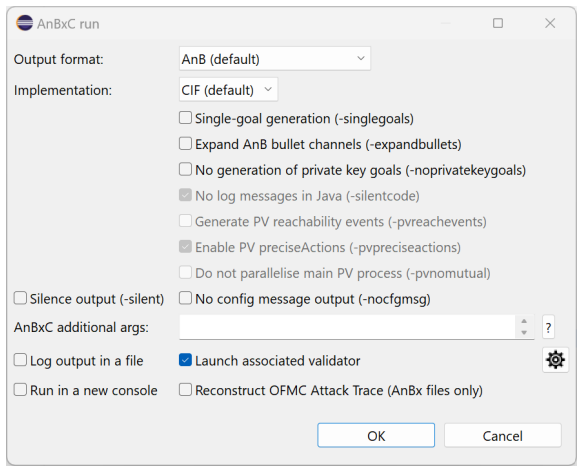The width and height of the screenshot is (583, 472).
Task: Maximize the AnBxC run dialog
Action: 498,23
